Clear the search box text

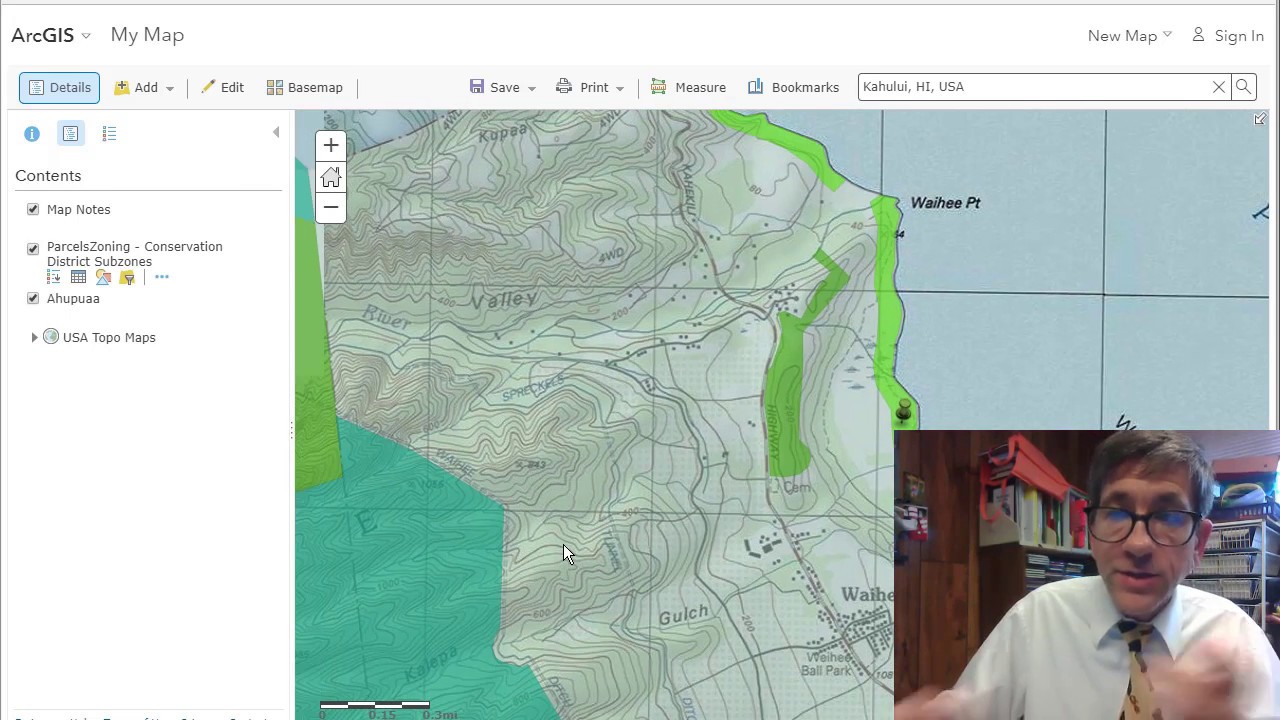1219,87
